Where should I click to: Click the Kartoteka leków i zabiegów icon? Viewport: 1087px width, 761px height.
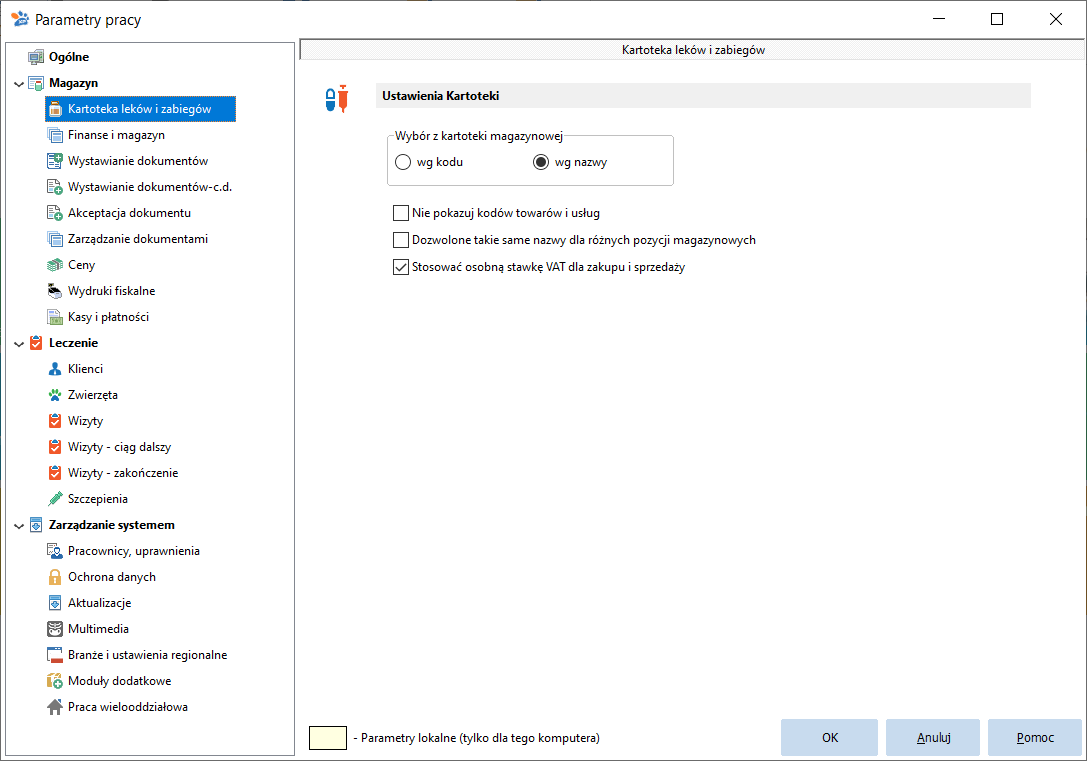coord(55,109)
